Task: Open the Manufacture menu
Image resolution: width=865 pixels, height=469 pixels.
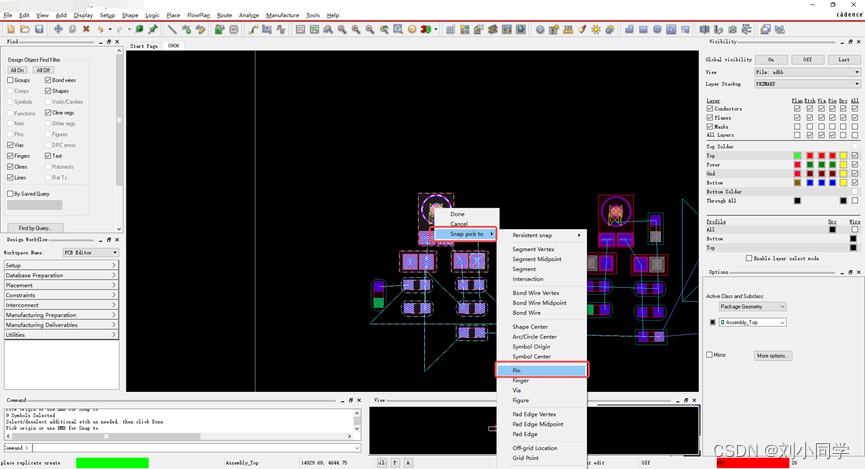Action: 282,15
